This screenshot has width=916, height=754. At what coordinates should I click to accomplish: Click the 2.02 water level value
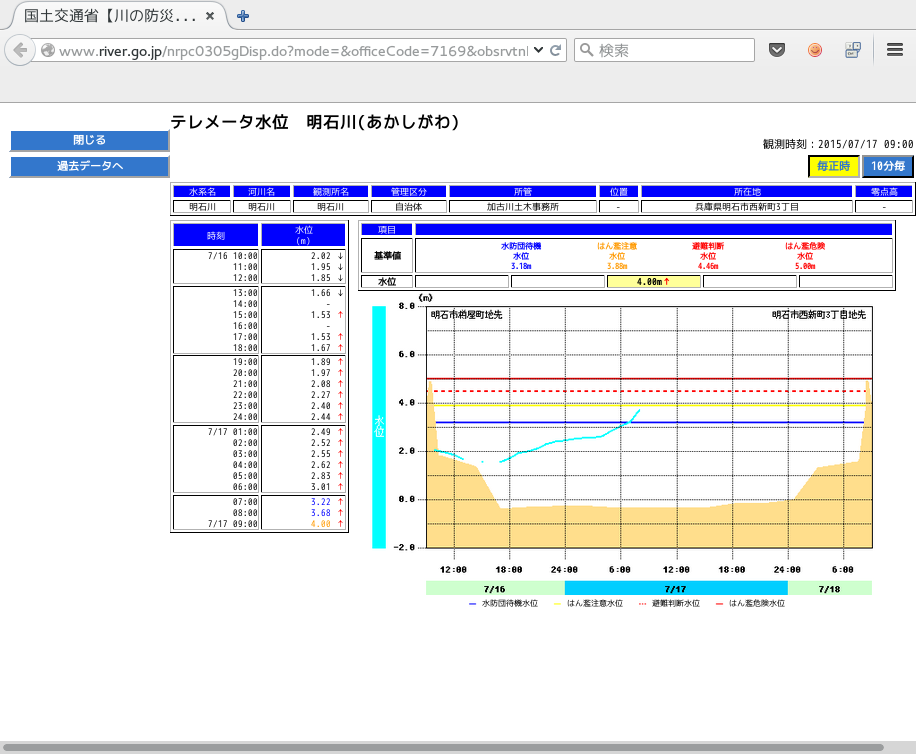click(321, 256)
